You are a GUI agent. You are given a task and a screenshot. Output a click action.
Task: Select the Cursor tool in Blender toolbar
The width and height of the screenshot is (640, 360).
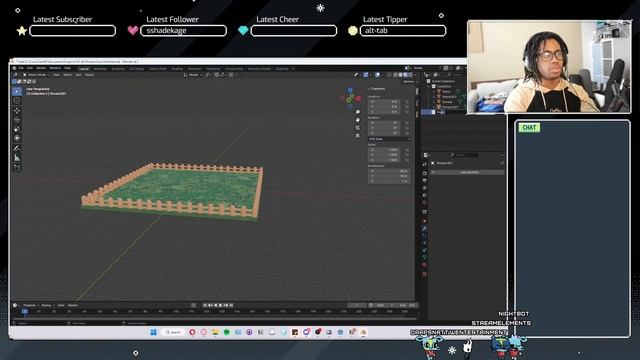coord(17,101)
